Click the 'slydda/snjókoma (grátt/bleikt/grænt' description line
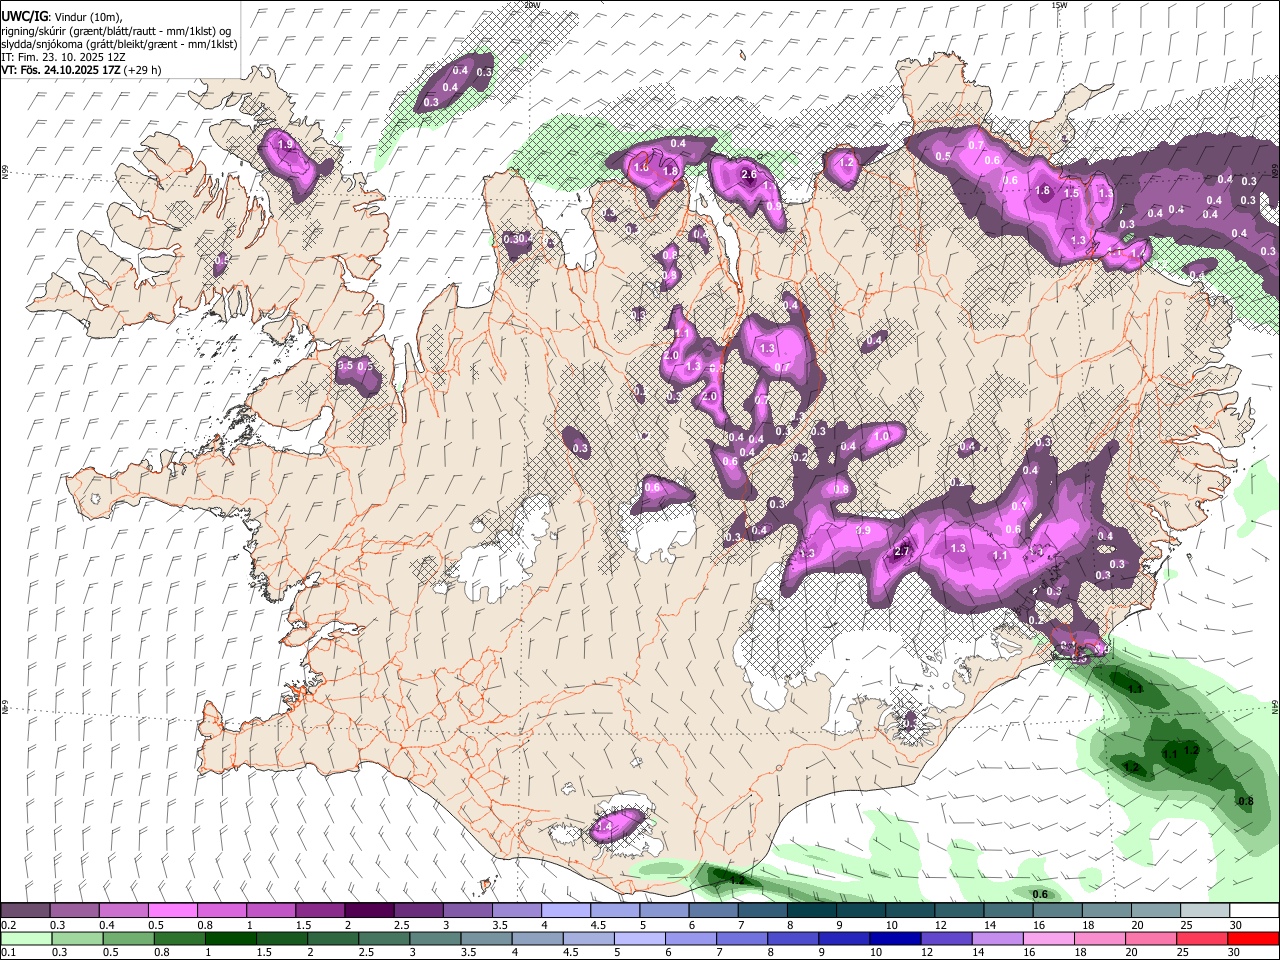The image size is (1280, 960). pos(119,44)
